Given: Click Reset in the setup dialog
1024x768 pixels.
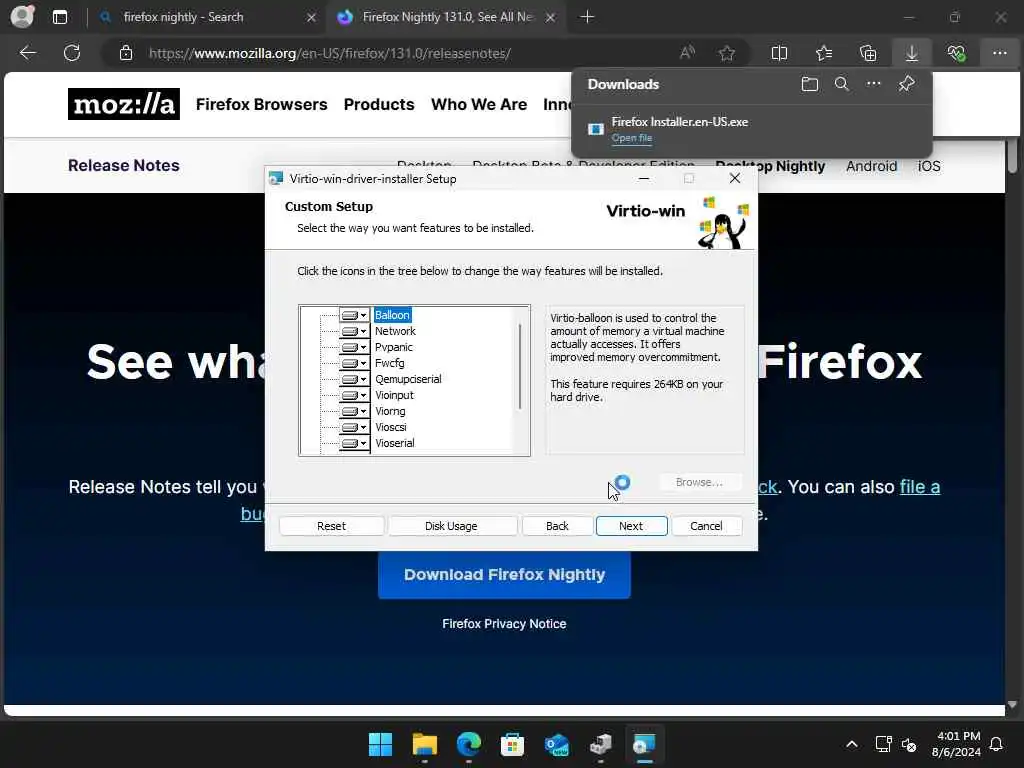Looking at the screenshot, I should [331, 526].
